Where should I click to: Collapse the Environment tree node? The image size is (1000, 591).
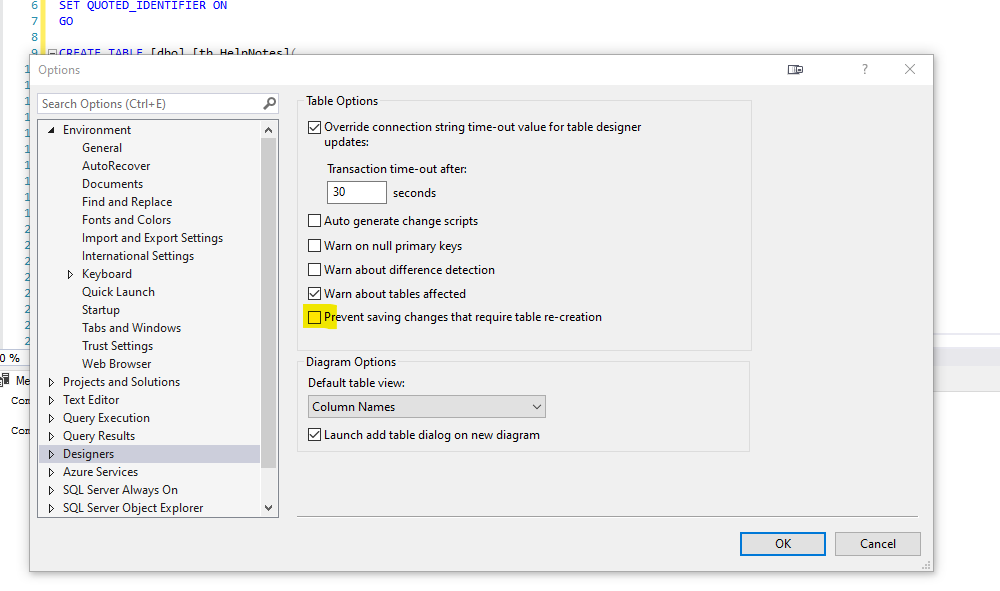(x=51, y=130)
